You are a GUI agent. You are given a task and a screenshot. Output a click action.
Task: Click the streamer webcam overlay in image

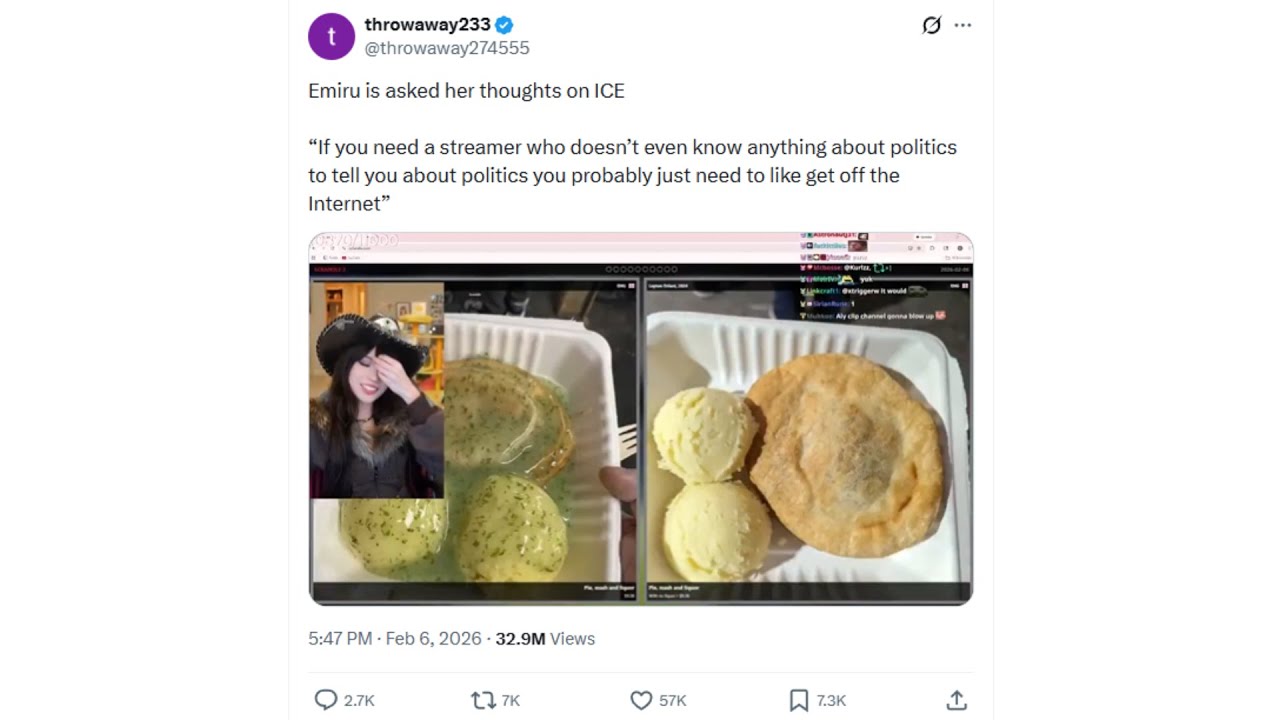click(377, 390)
